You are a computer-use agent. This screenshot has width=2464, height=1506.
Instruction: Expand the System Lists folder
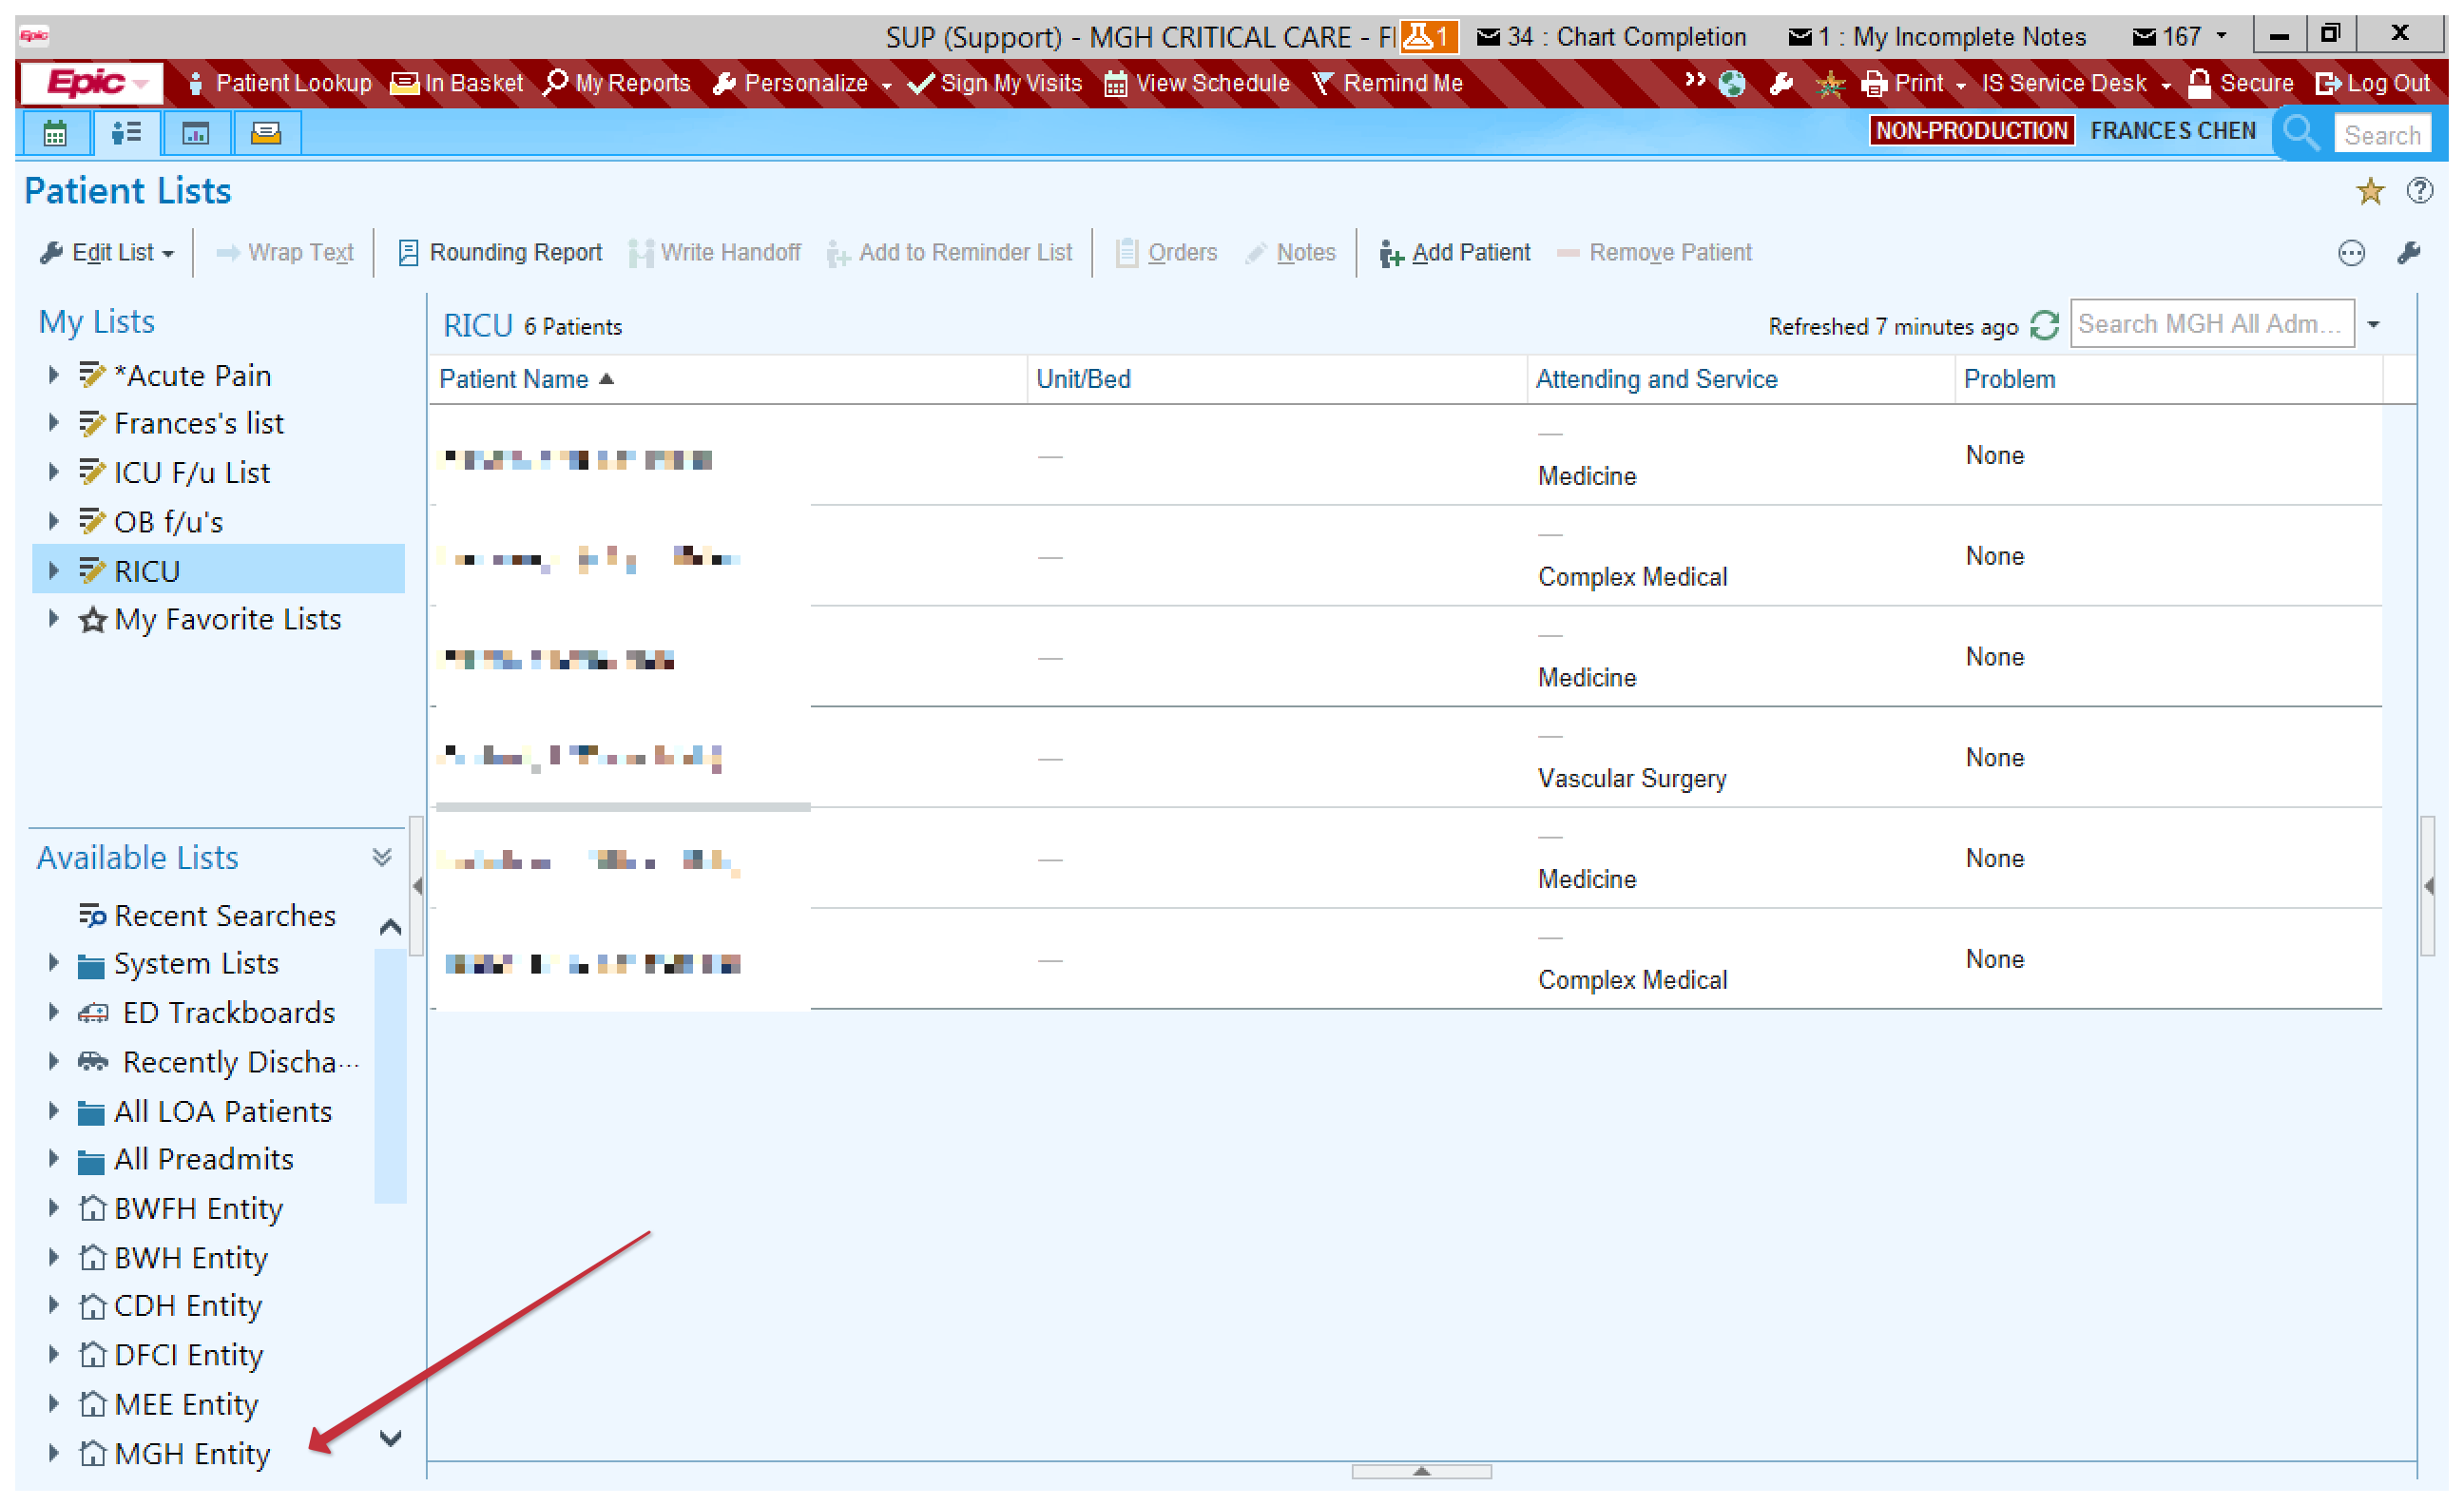[x=53, y=963]
